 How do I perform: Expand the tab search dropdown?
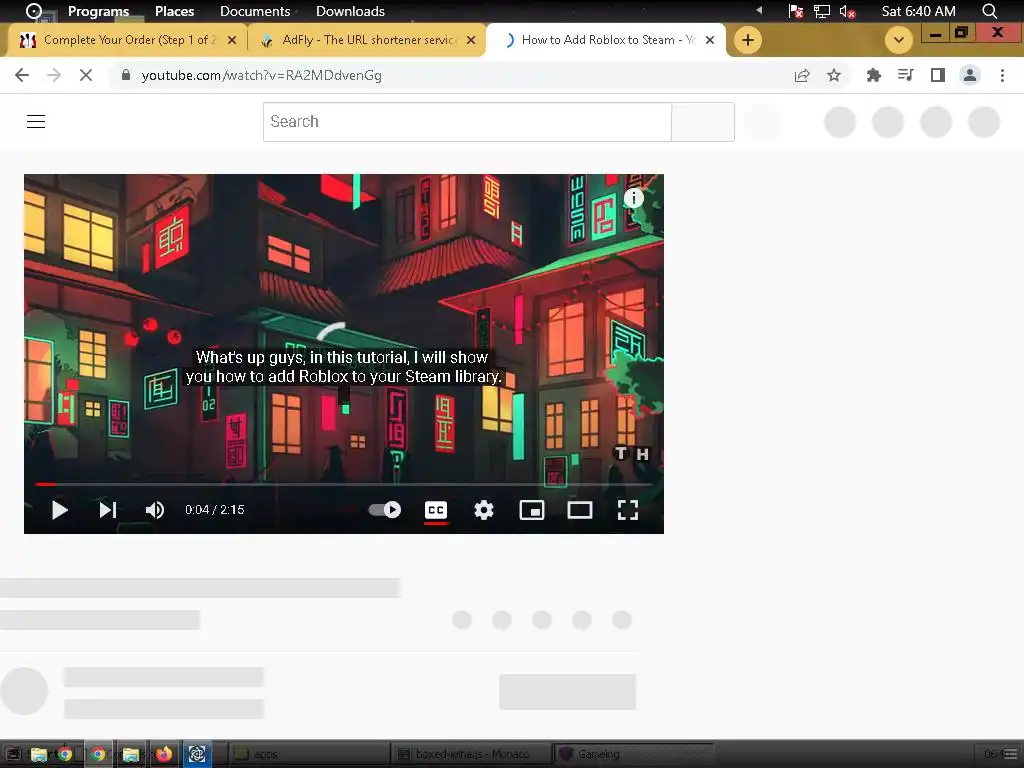coord(899,40)
